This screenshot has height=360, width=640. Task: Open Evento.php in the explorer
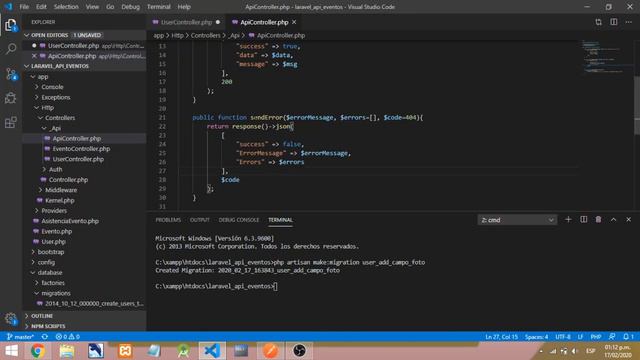click(56, 231)
